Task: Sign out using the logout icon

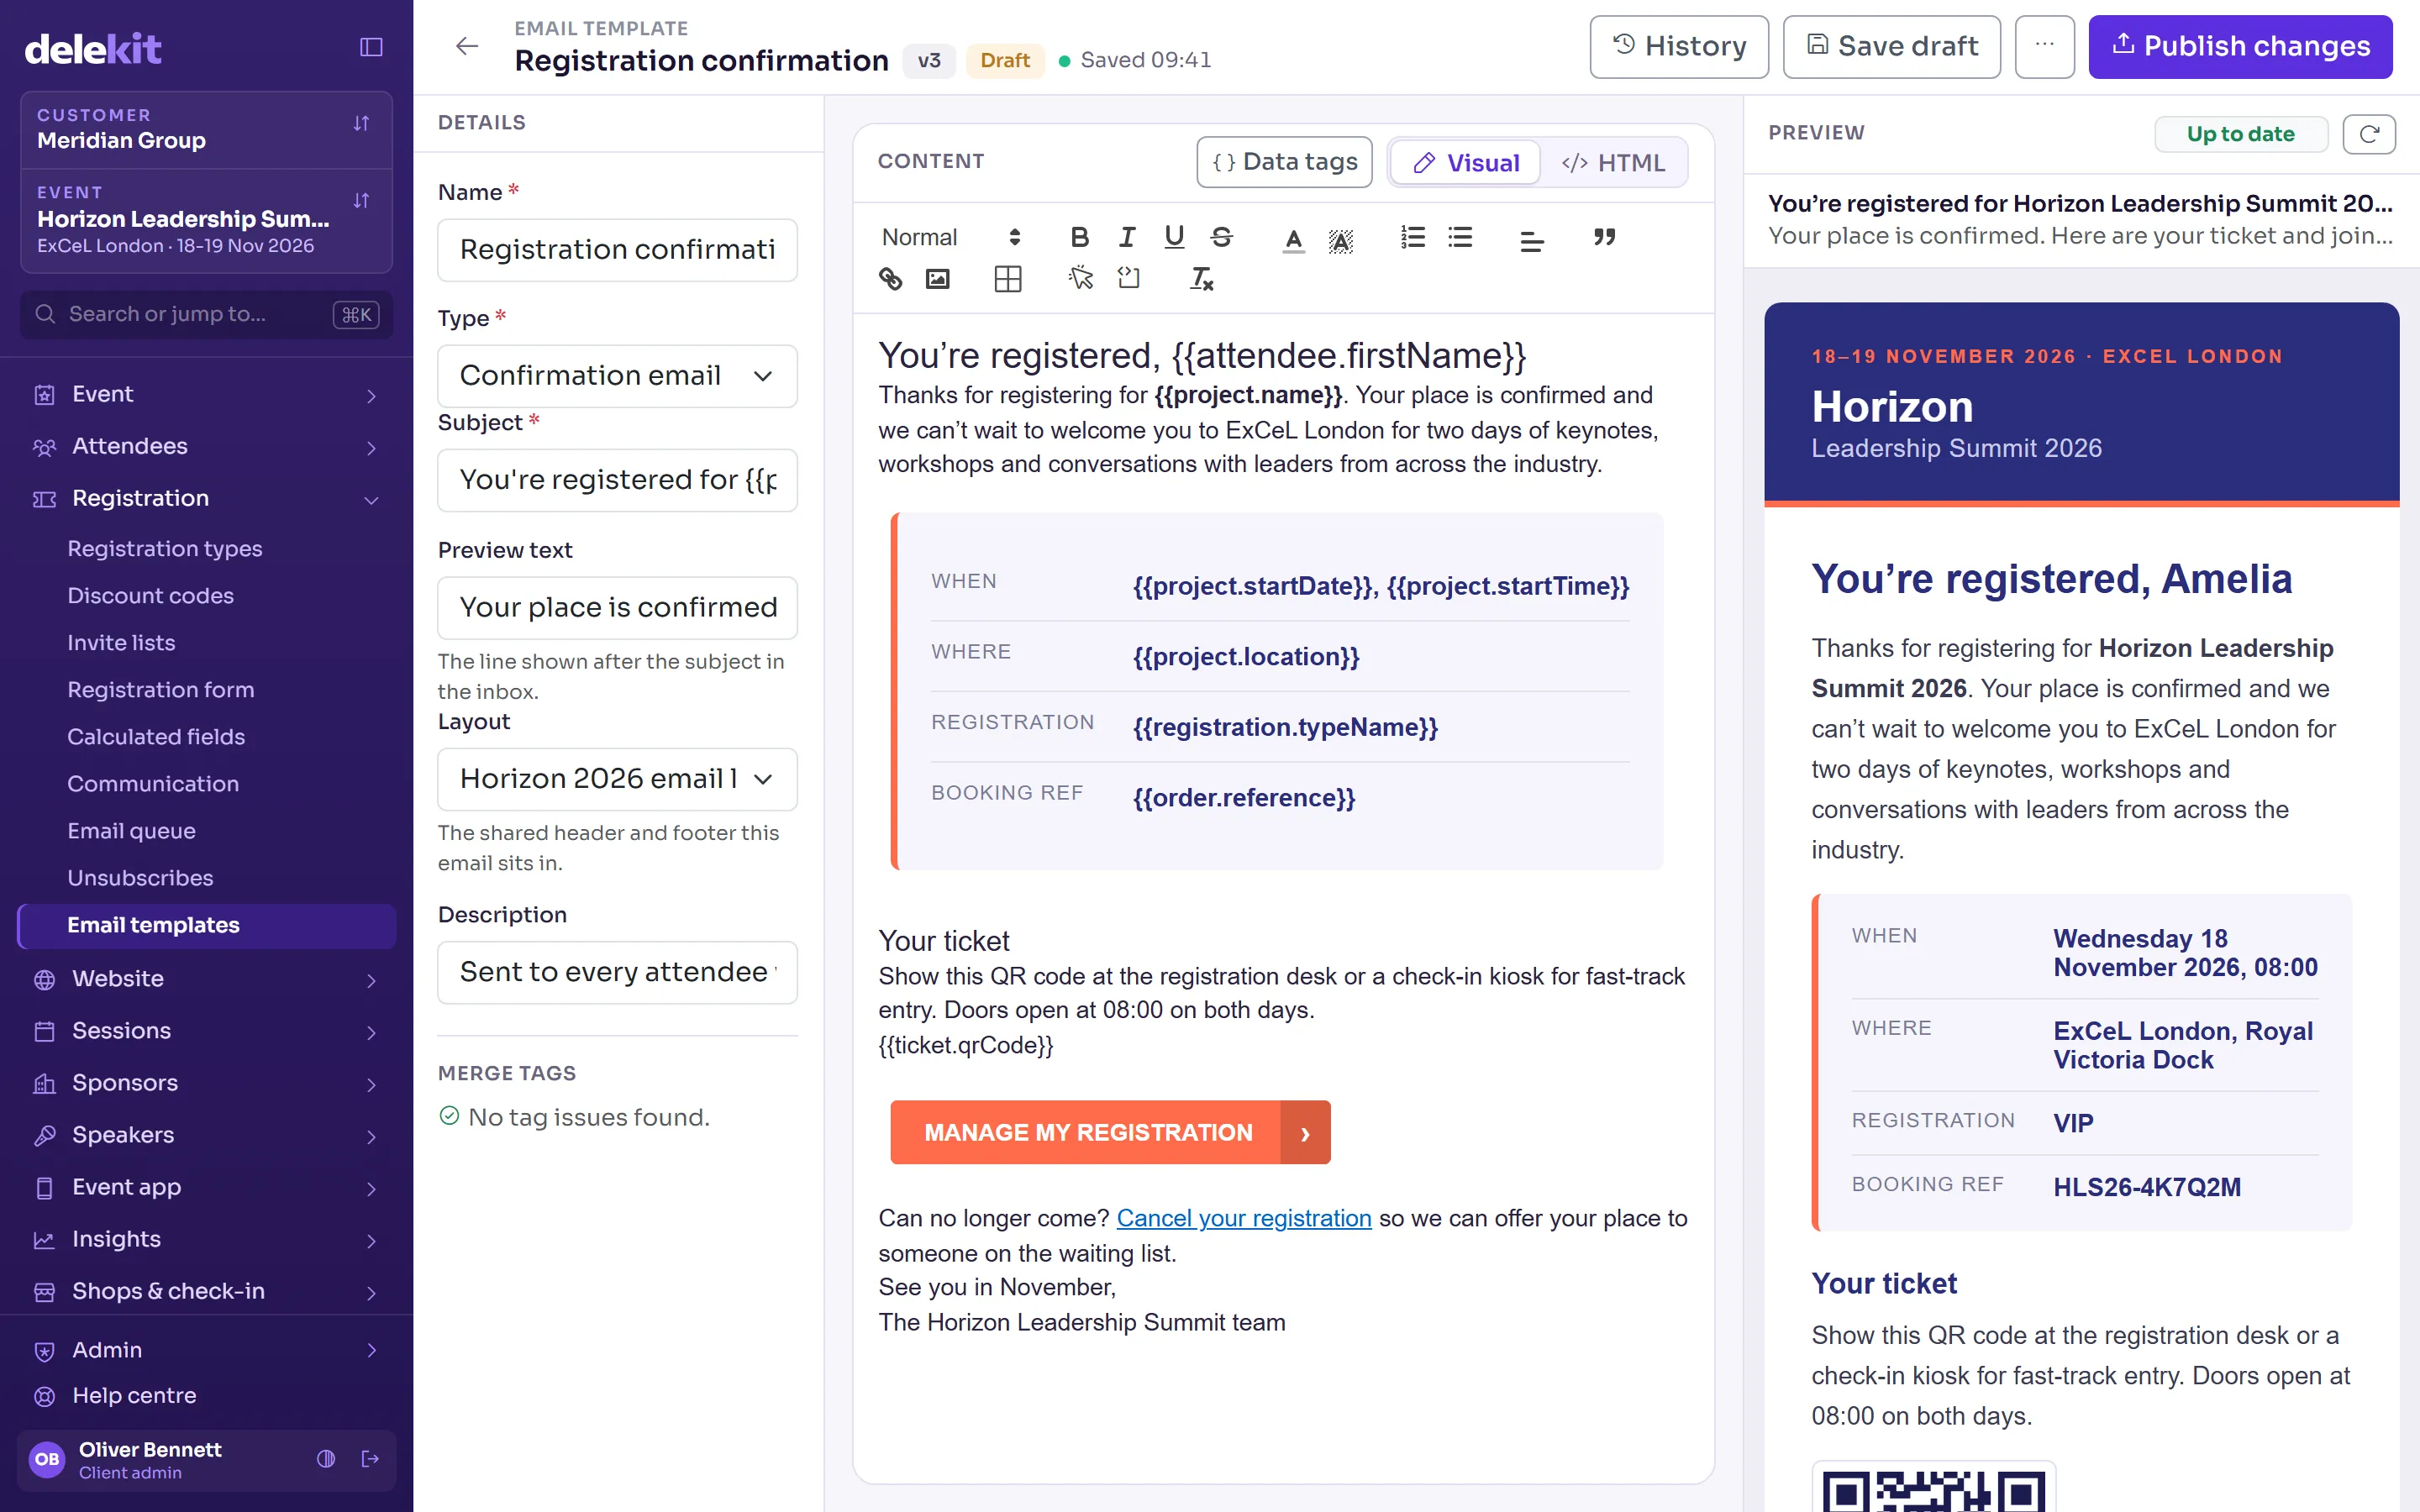Action: [x=370, y=1459]
